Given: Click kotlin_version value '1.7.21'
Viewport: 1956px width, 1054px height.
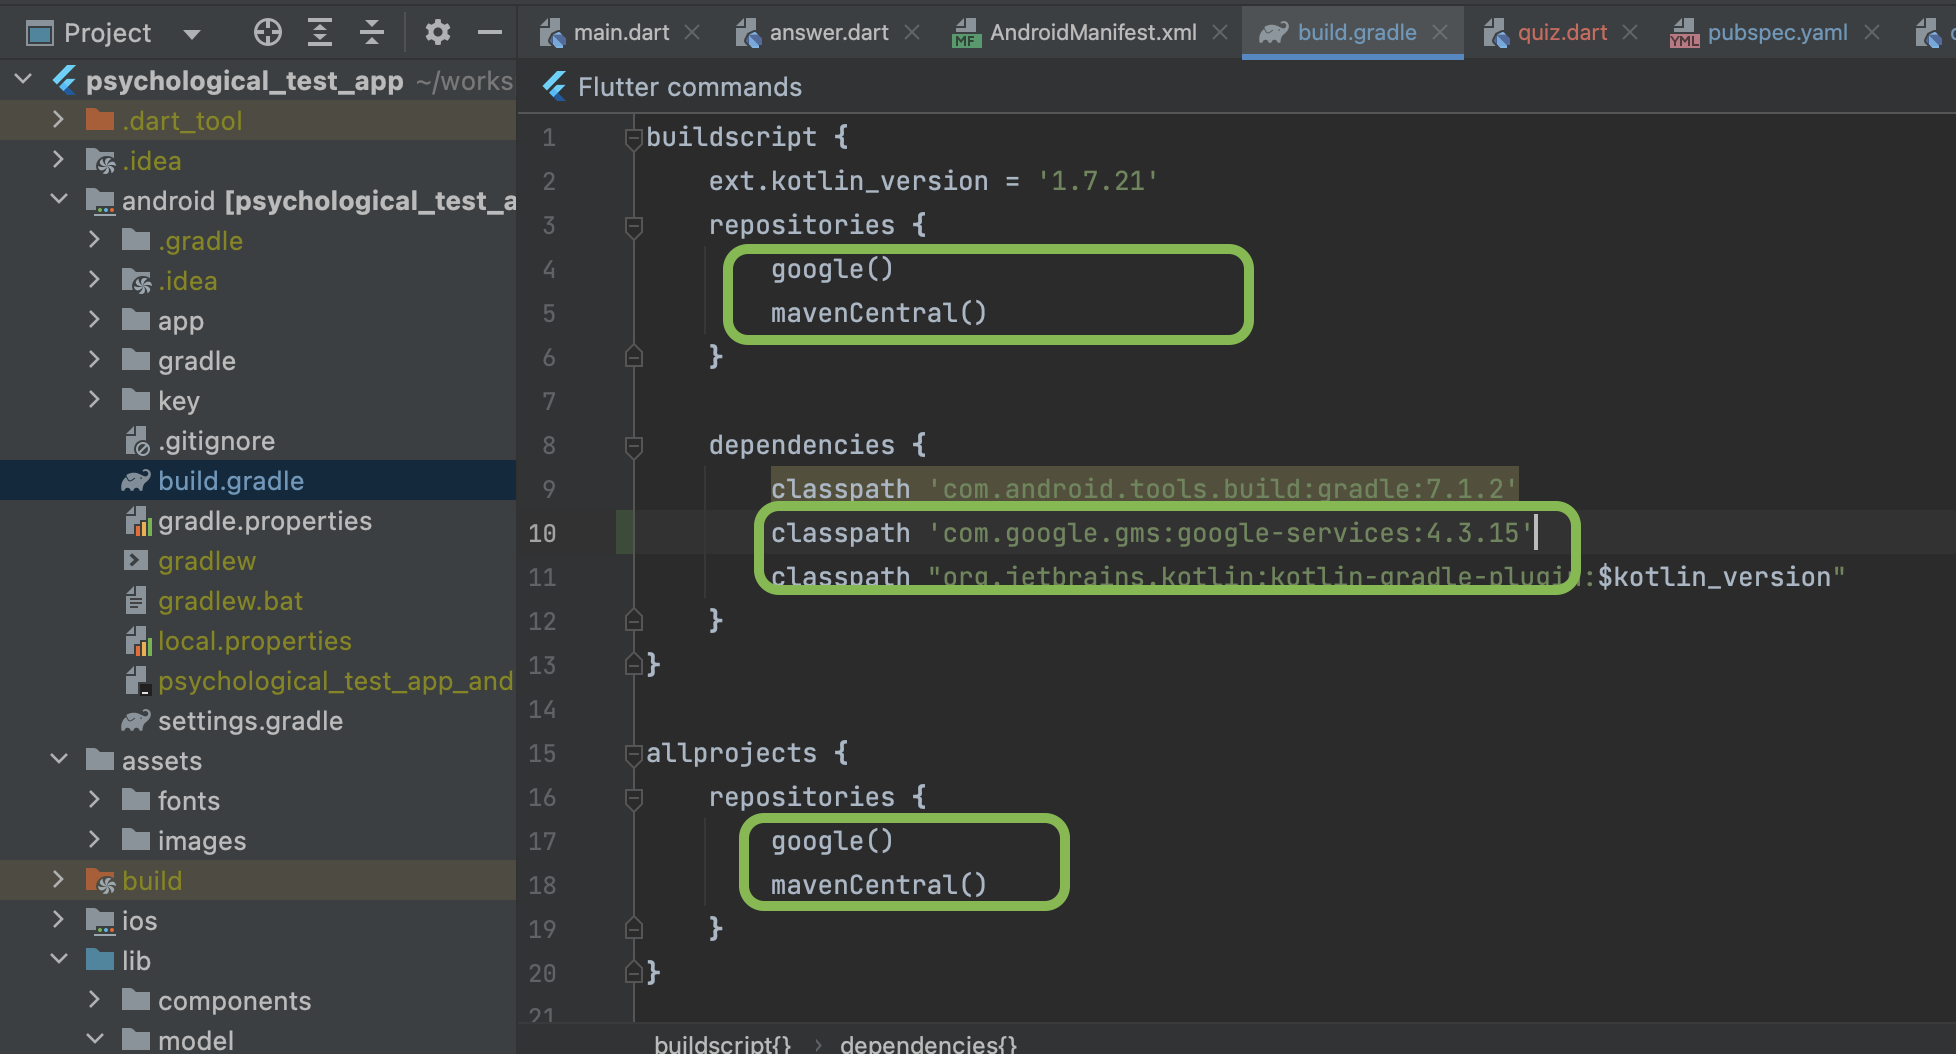Looking at the screenshot, I should click(1097, 181).
